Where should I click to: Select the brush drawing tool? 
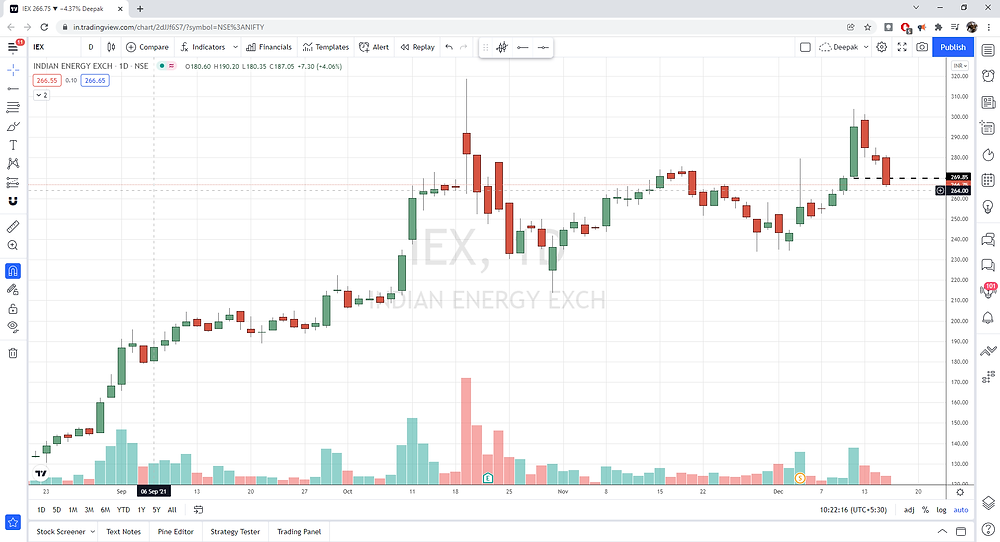click(13, 126)
